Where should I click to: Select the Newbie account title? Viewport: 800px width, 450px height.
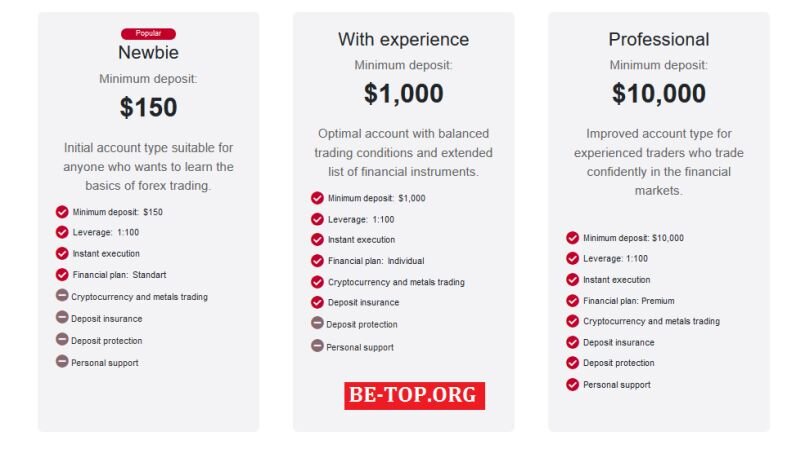coord(148,53)
